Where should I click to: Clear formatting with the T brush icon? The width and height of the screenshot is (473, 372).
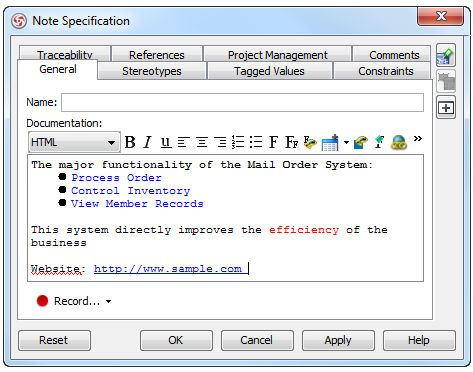tap(379, 142)
